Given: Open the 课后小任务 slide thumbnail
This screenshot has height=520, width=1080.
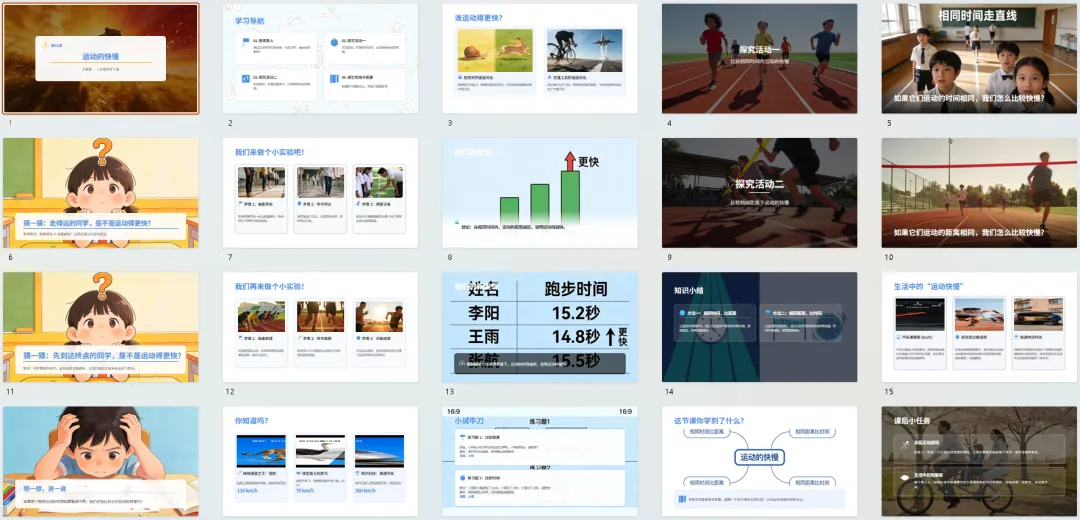Looking at the screenshot, I should pos(979,461).
